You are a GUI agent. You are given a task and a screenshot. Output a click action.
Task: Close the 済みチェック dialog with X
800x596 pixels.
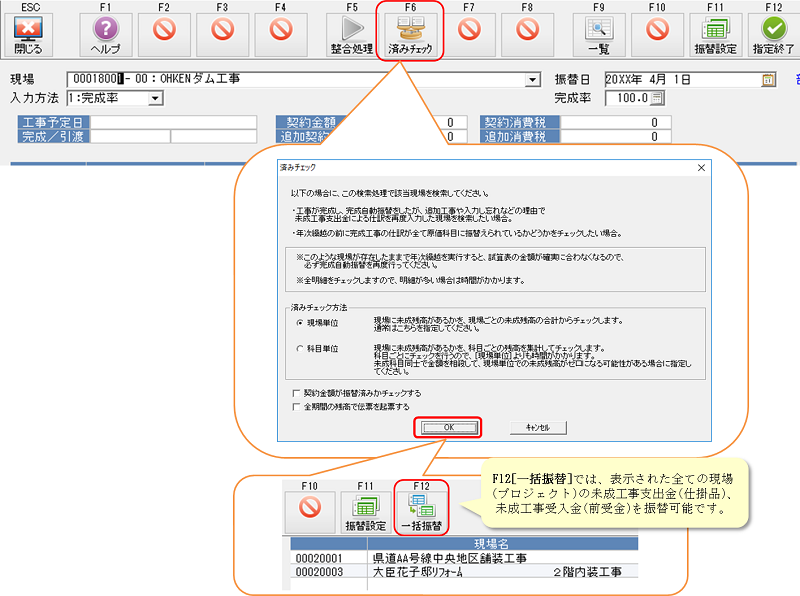click(700, 168)
